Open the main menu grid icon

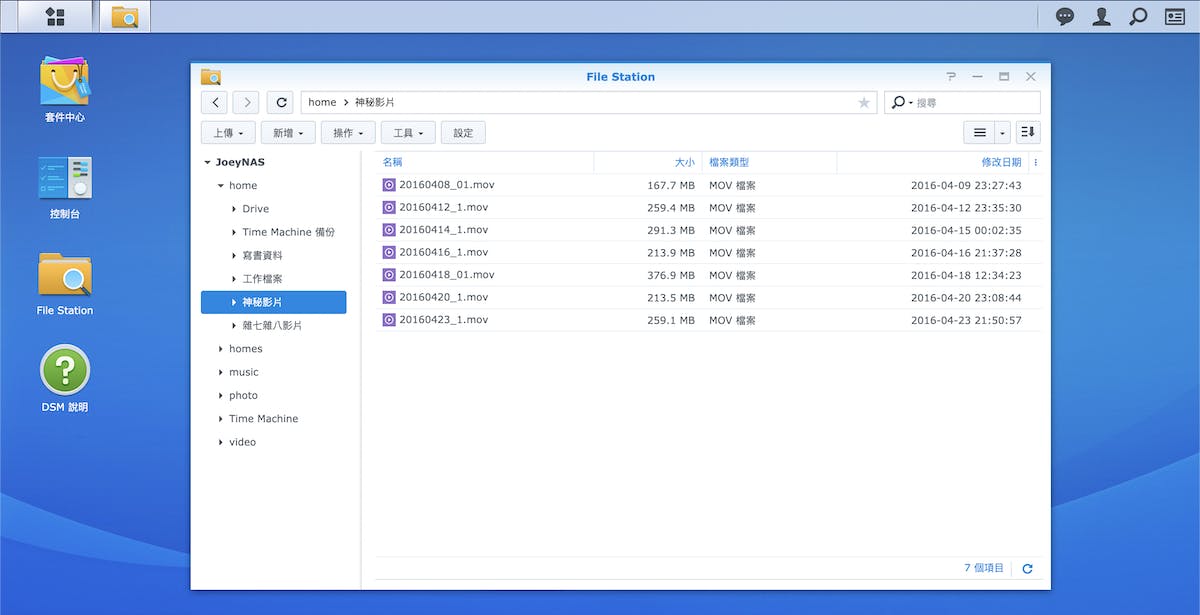(x=56, y=16)
